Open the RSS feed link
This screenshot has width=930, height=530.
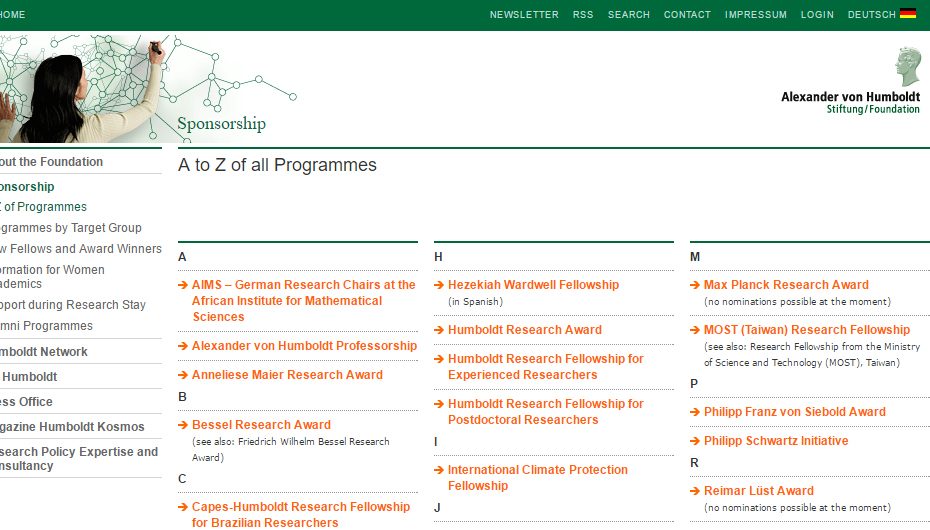point(583,14)
